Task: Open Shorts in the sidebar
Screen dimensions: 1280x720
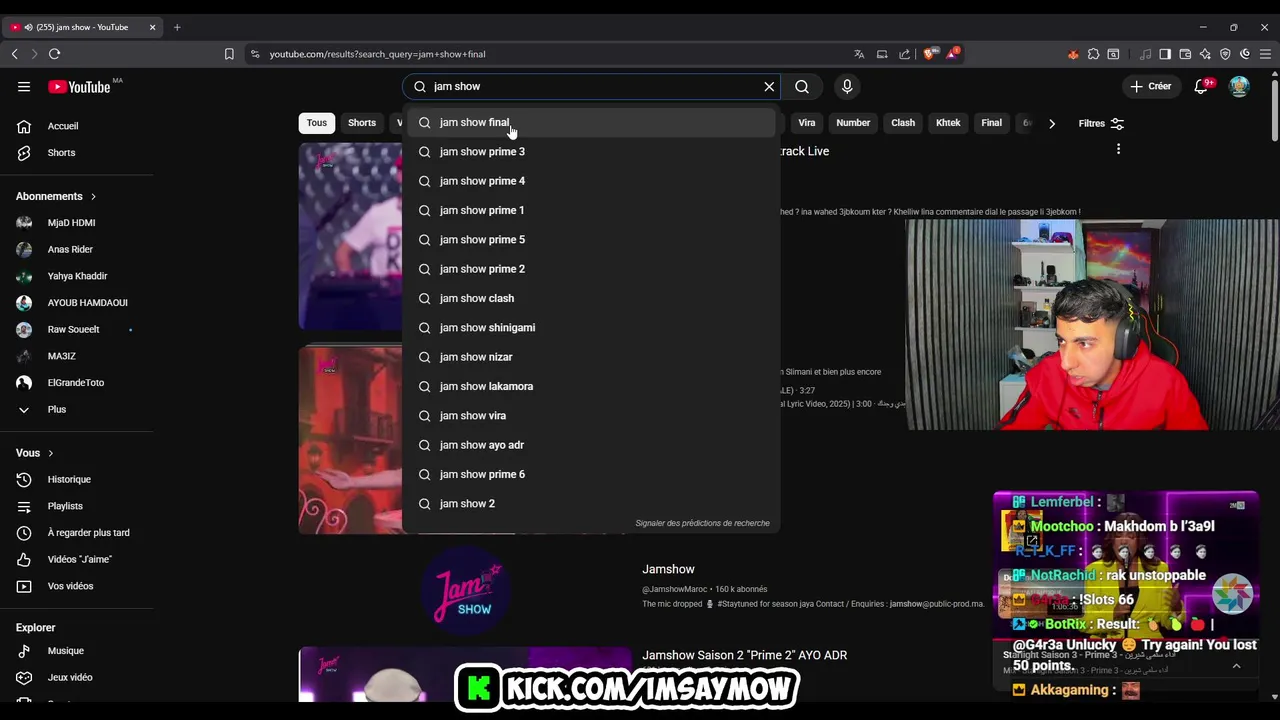Action: (x=77, y=153)
